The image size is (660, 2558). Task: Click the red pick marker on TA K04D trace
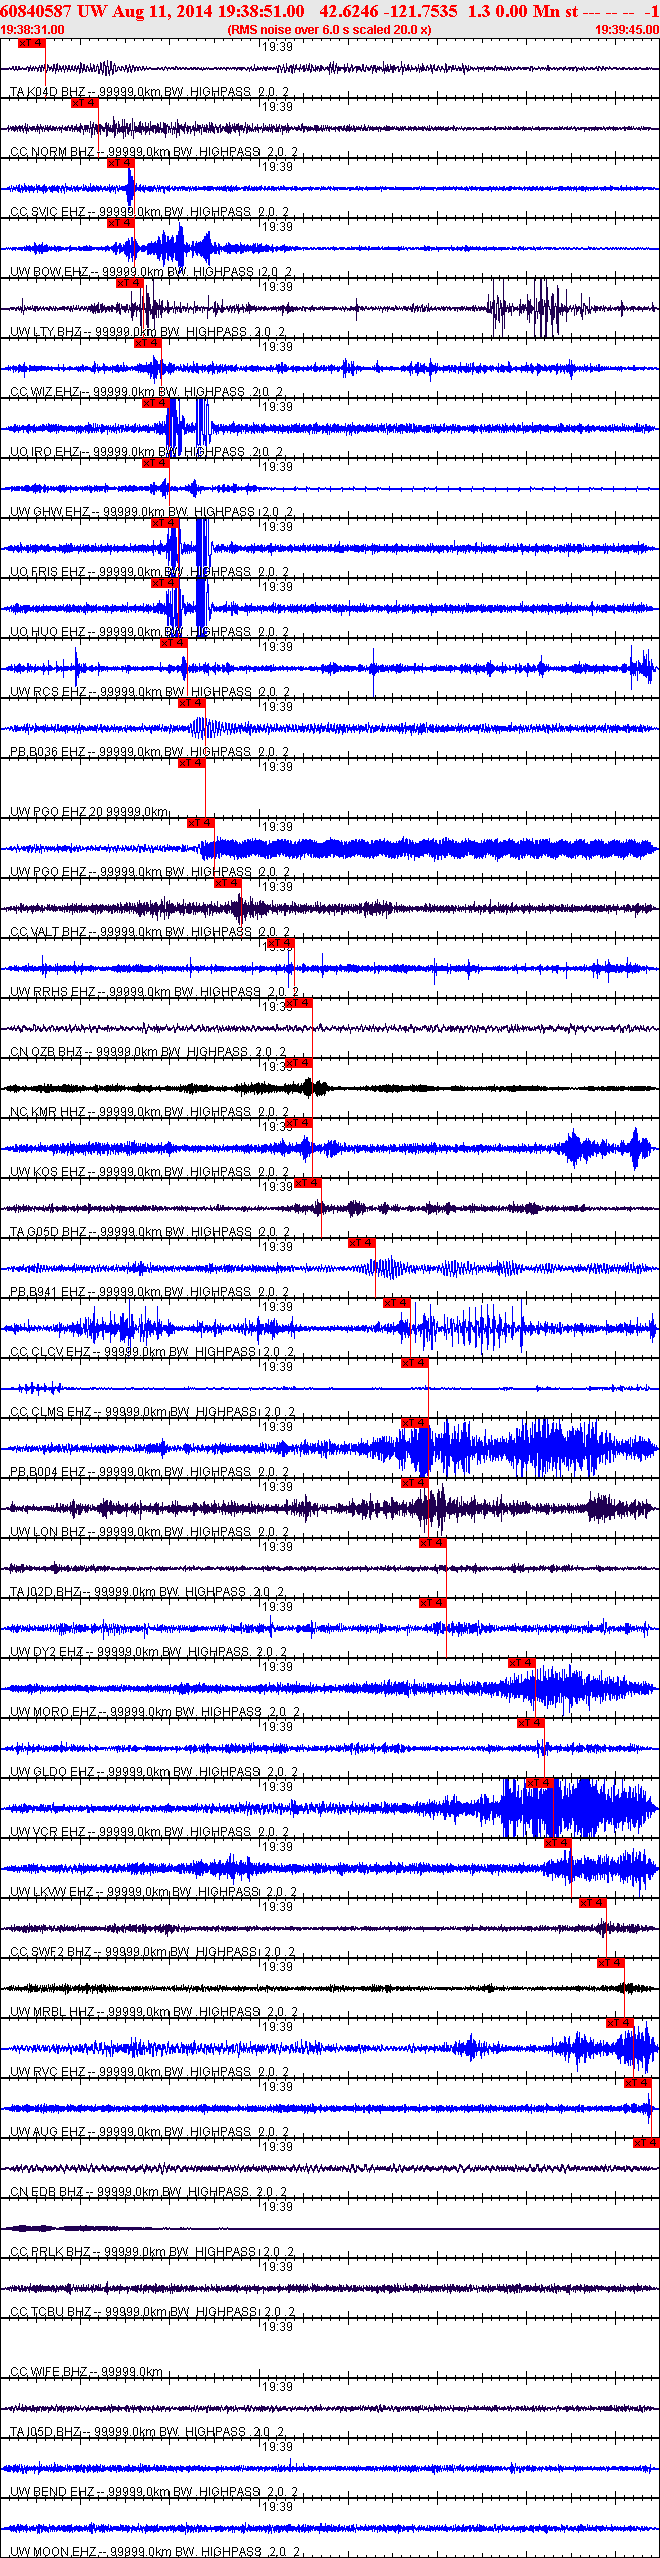click(31, 43)
